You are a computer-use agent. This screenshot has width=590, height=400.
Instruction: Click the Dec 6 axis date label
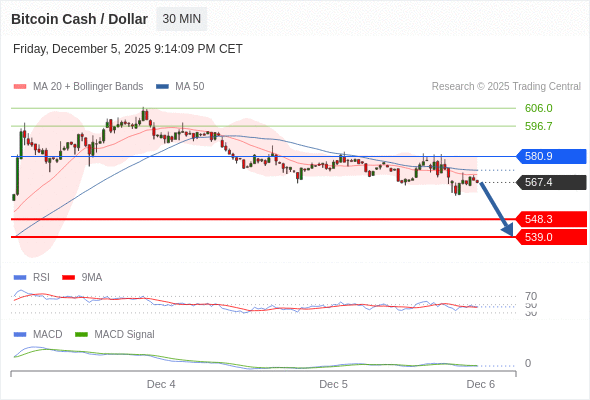coord(481,384)
